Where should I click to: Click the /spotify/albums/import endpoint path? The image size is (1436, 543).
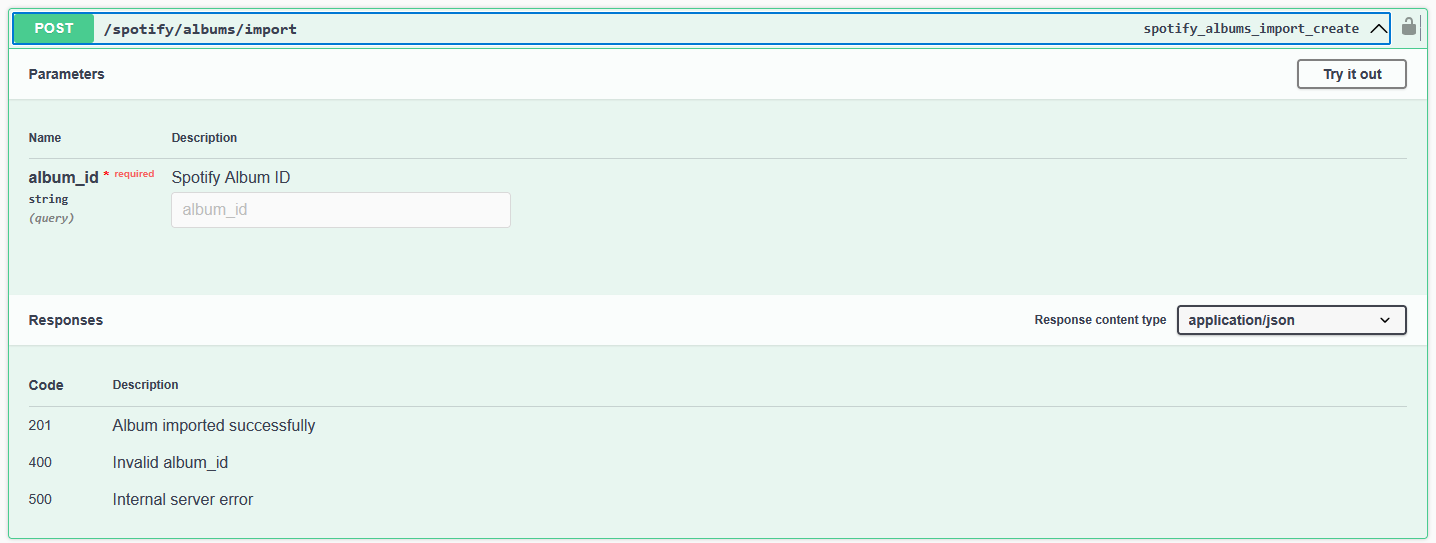[201, 29]
